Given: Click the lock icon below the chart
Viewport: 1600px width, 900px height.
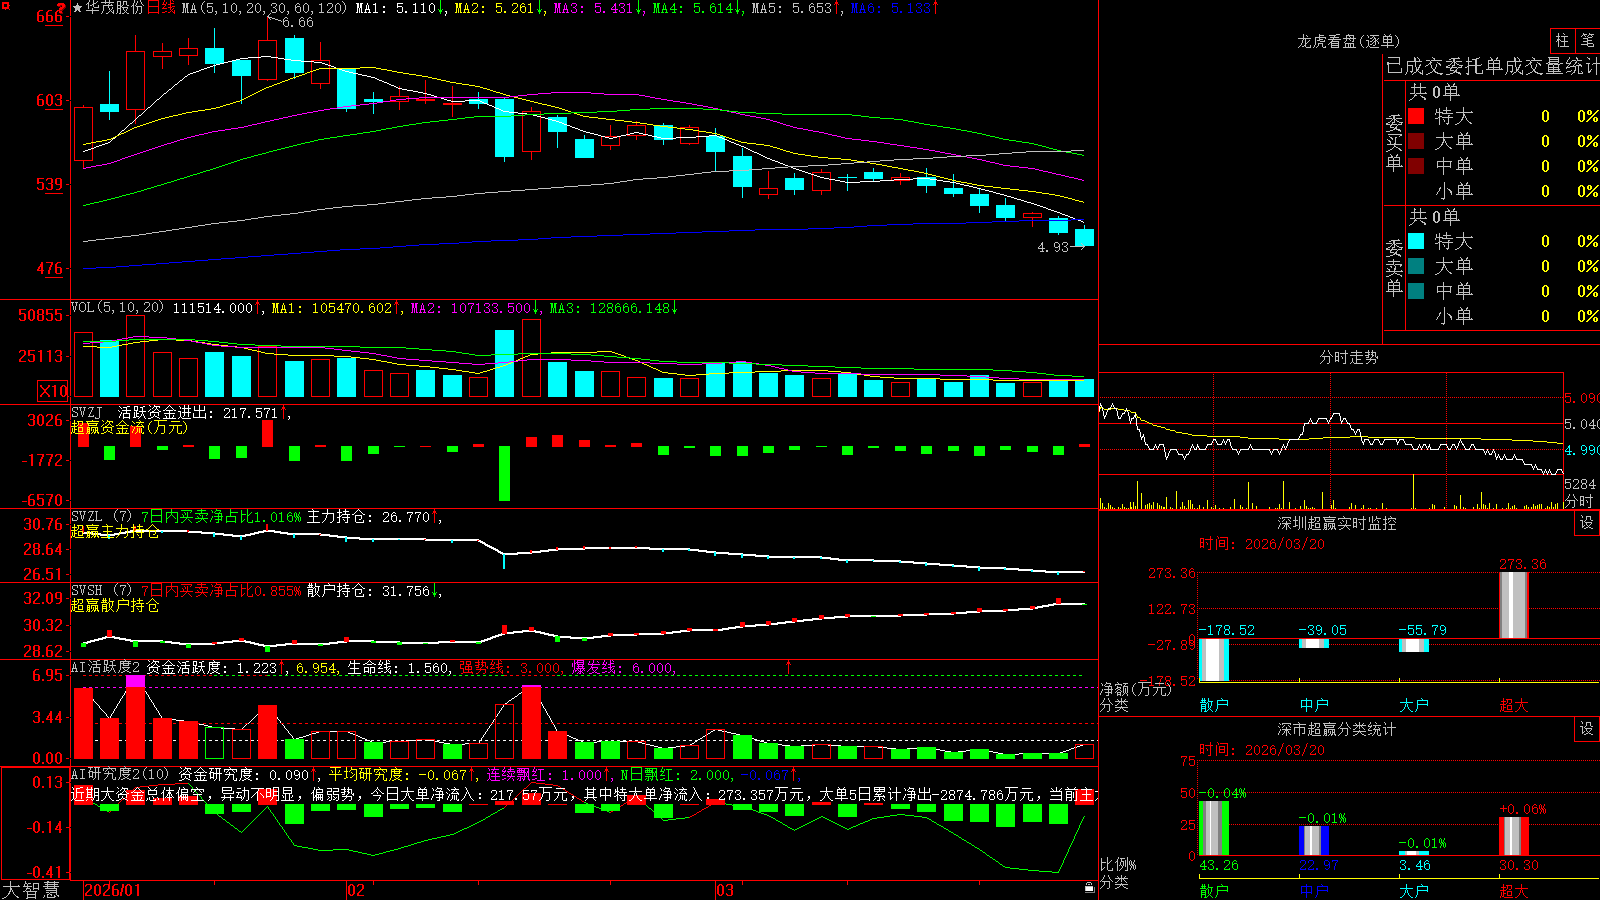Looking at the screenshot, I should point(1090,887).
